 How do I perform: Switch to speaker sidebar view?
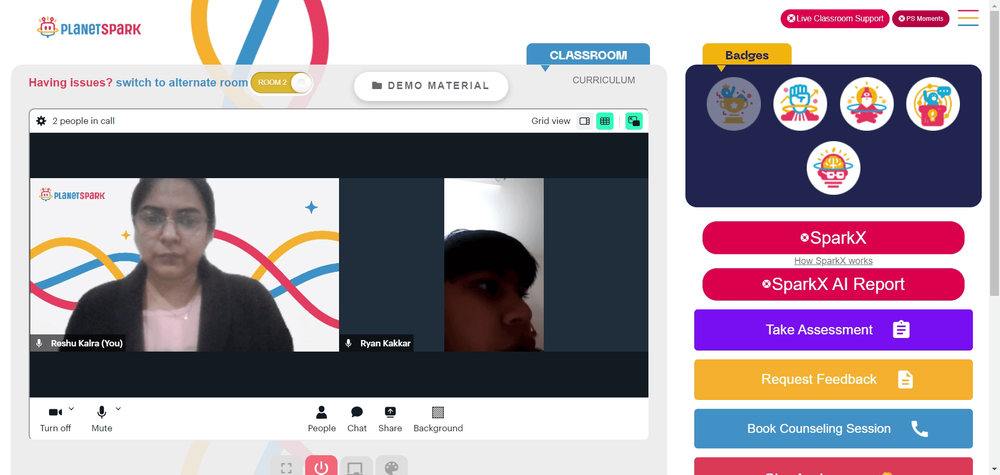click(x=584, y=121)
